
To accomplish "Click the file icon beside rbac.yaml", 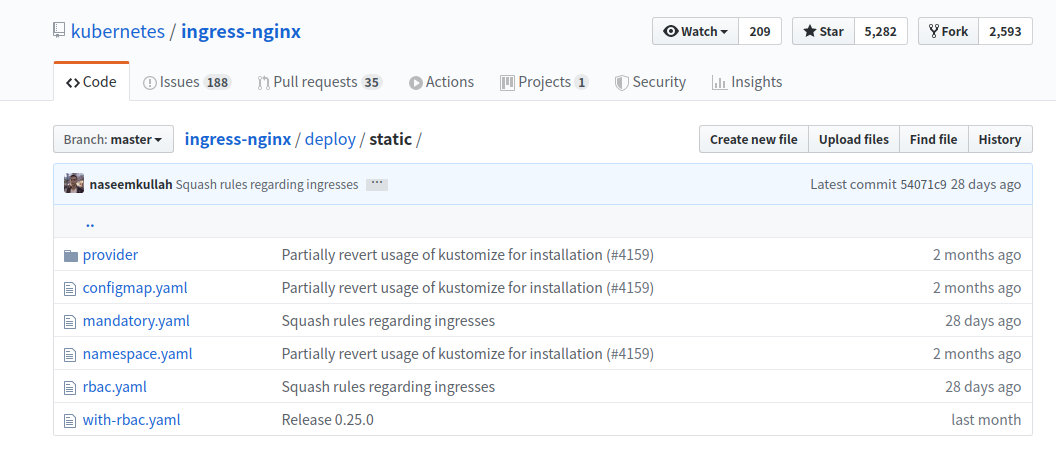I will coord(69,388).
